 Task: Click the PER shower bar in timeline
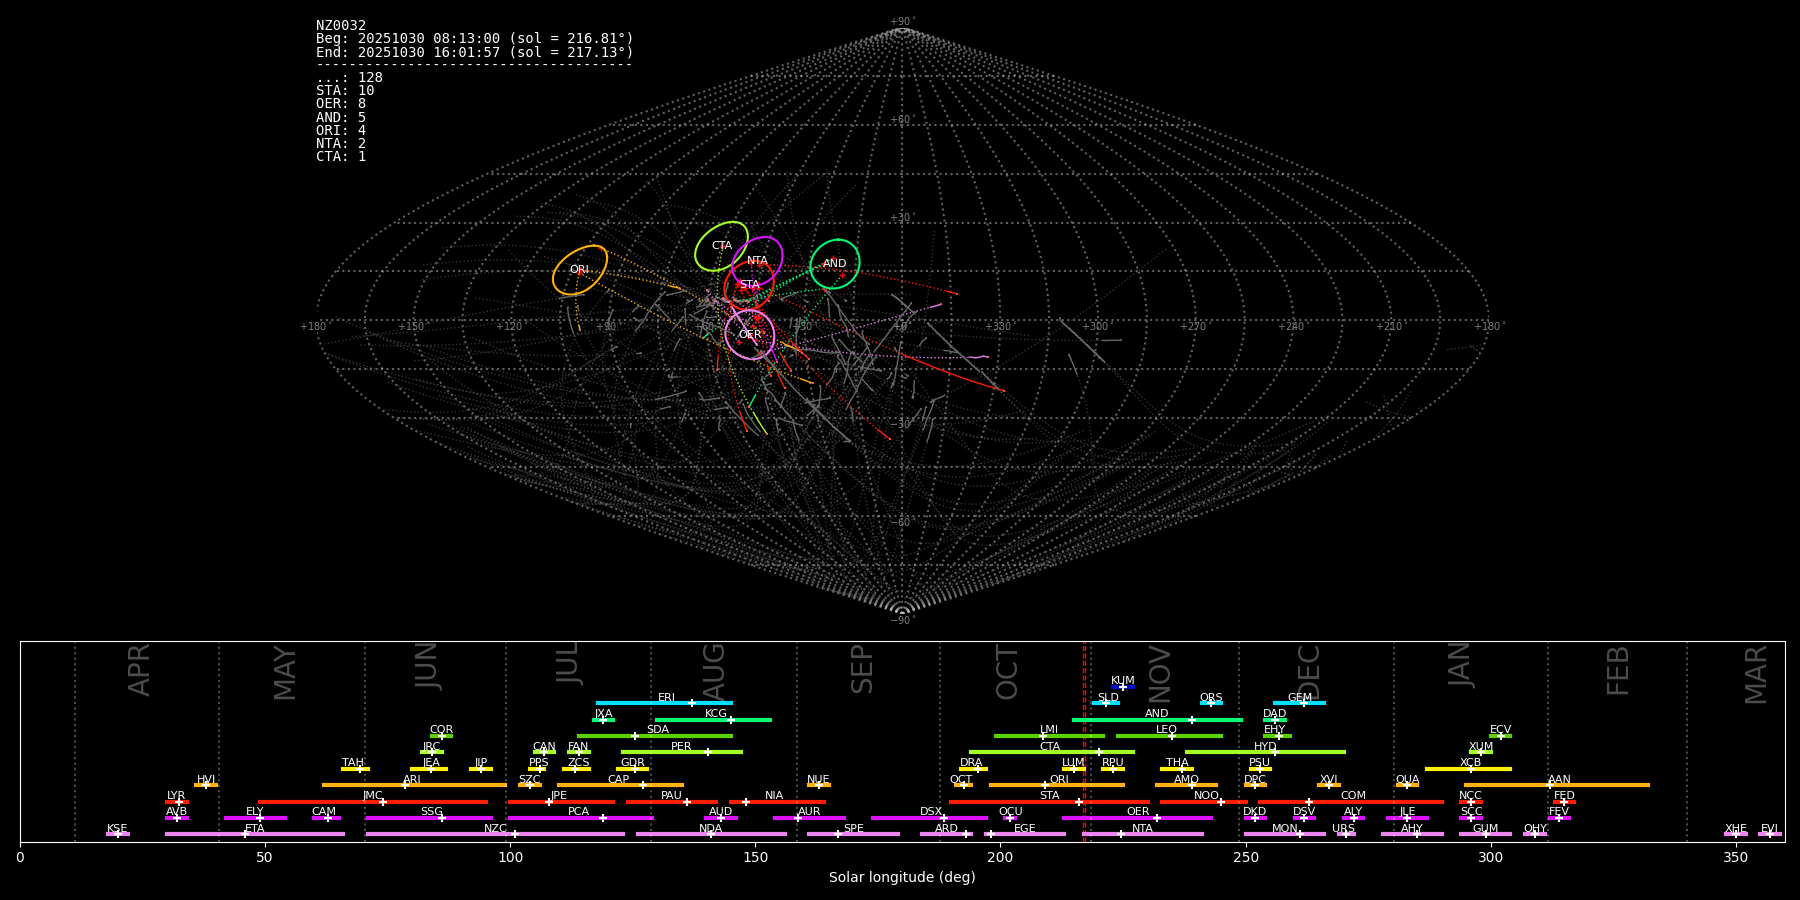point(682,752)
